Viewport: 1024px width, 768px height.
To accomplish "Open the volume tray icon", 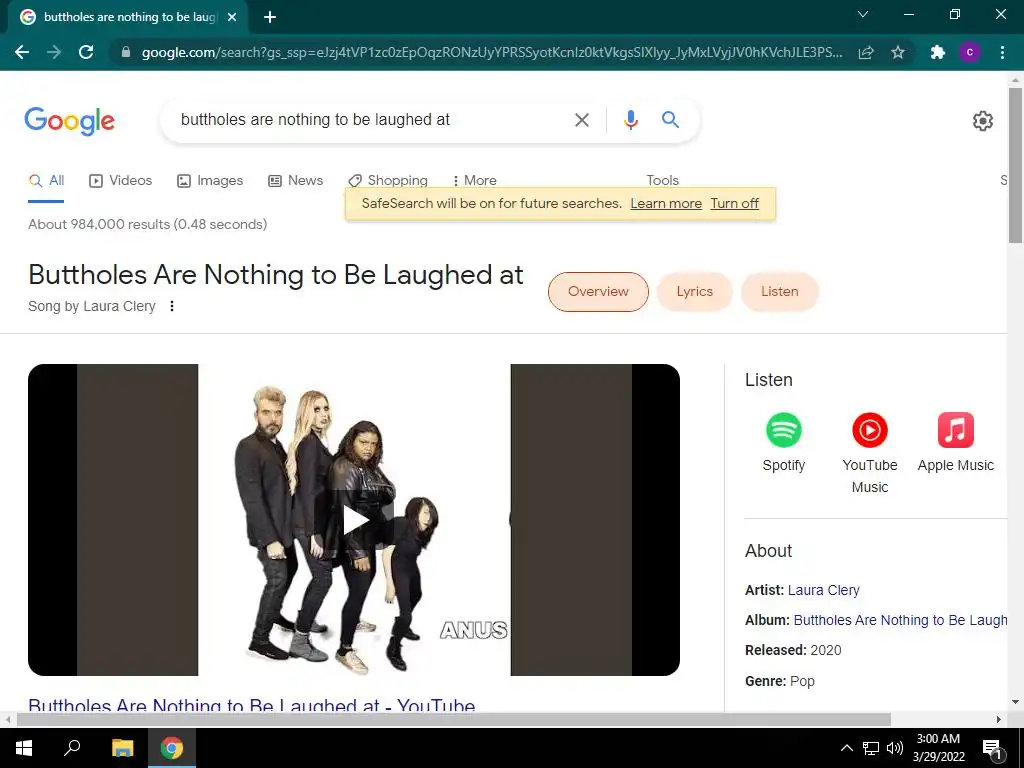I will pos(895,748).
